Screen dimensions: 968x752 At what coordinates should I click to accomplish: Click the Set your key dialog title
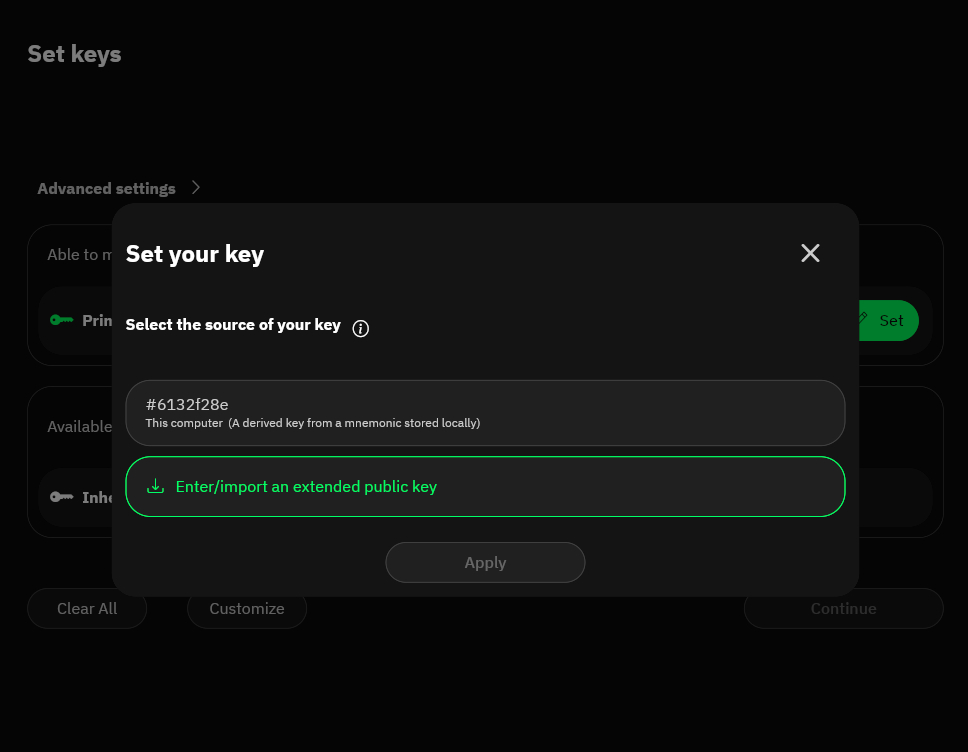195,254
